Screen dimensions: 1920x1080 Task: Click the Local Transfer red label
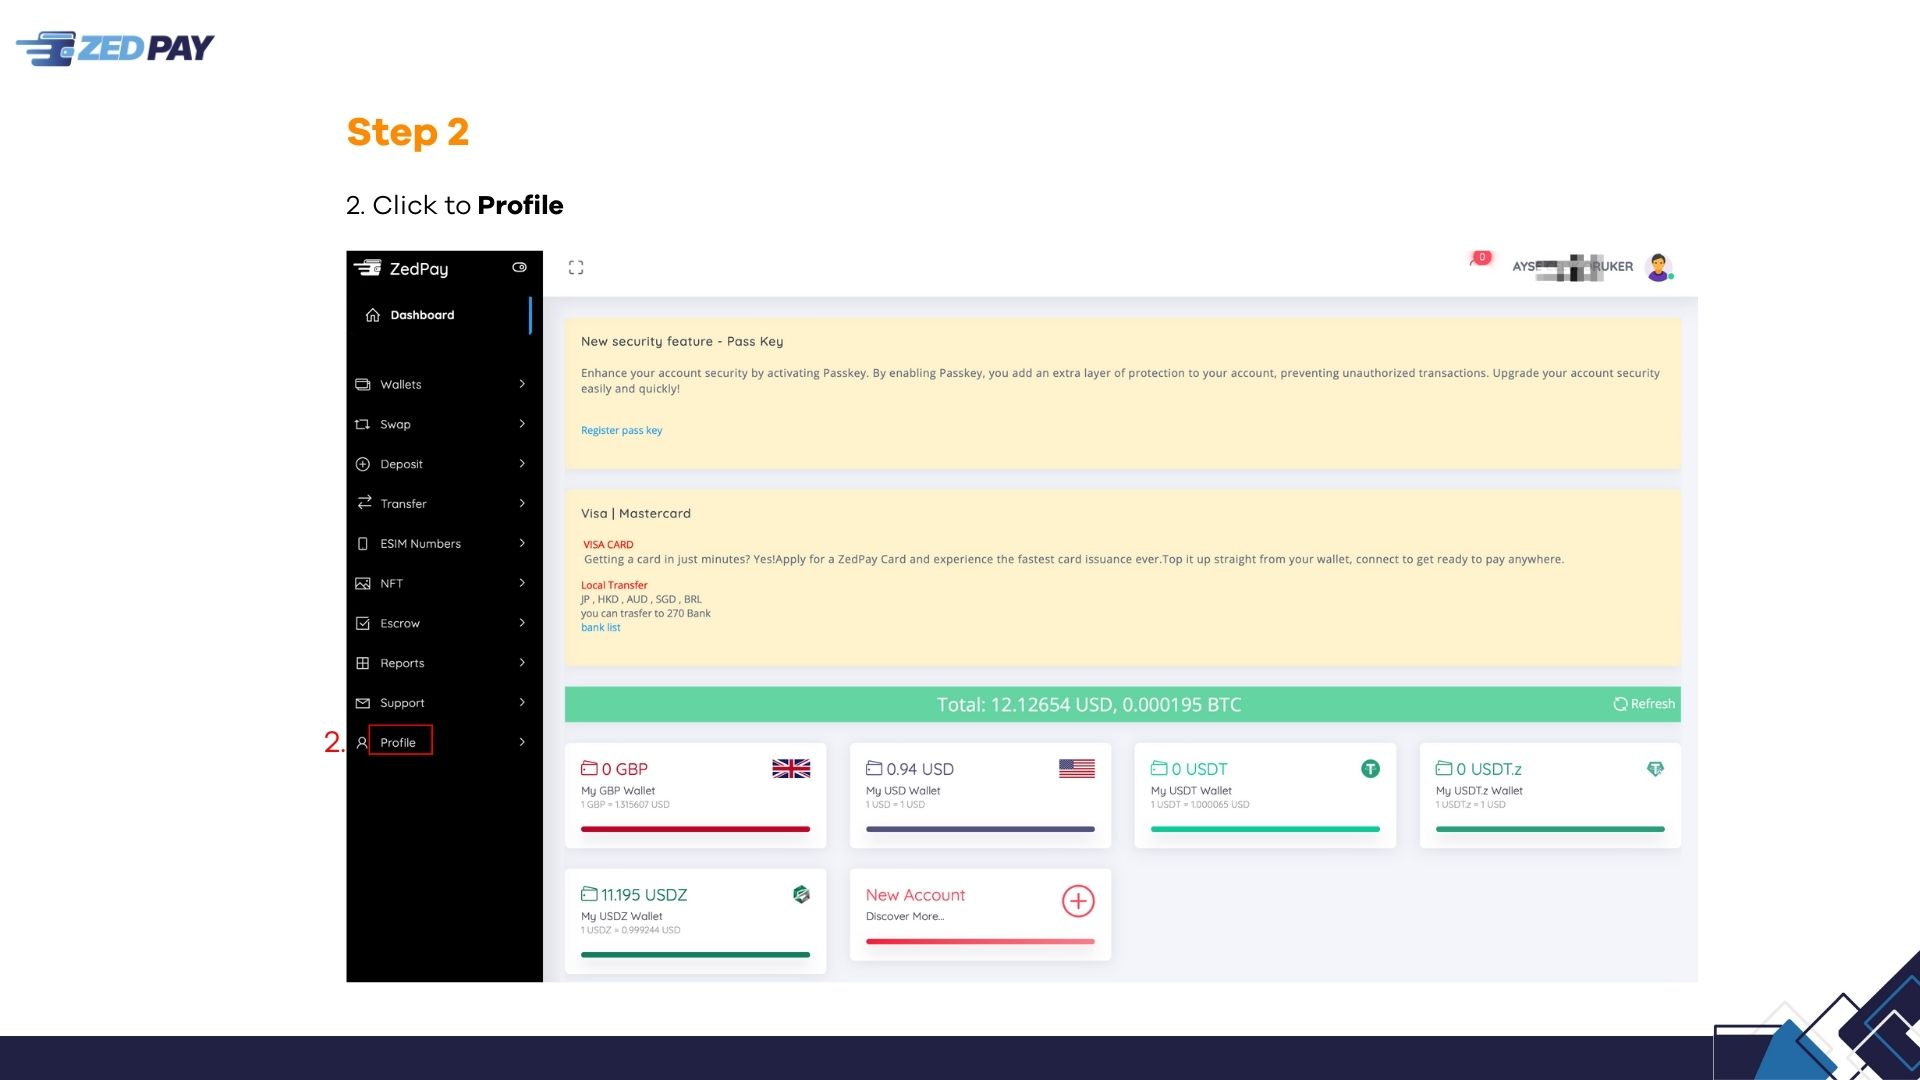[x=614, y=585]
